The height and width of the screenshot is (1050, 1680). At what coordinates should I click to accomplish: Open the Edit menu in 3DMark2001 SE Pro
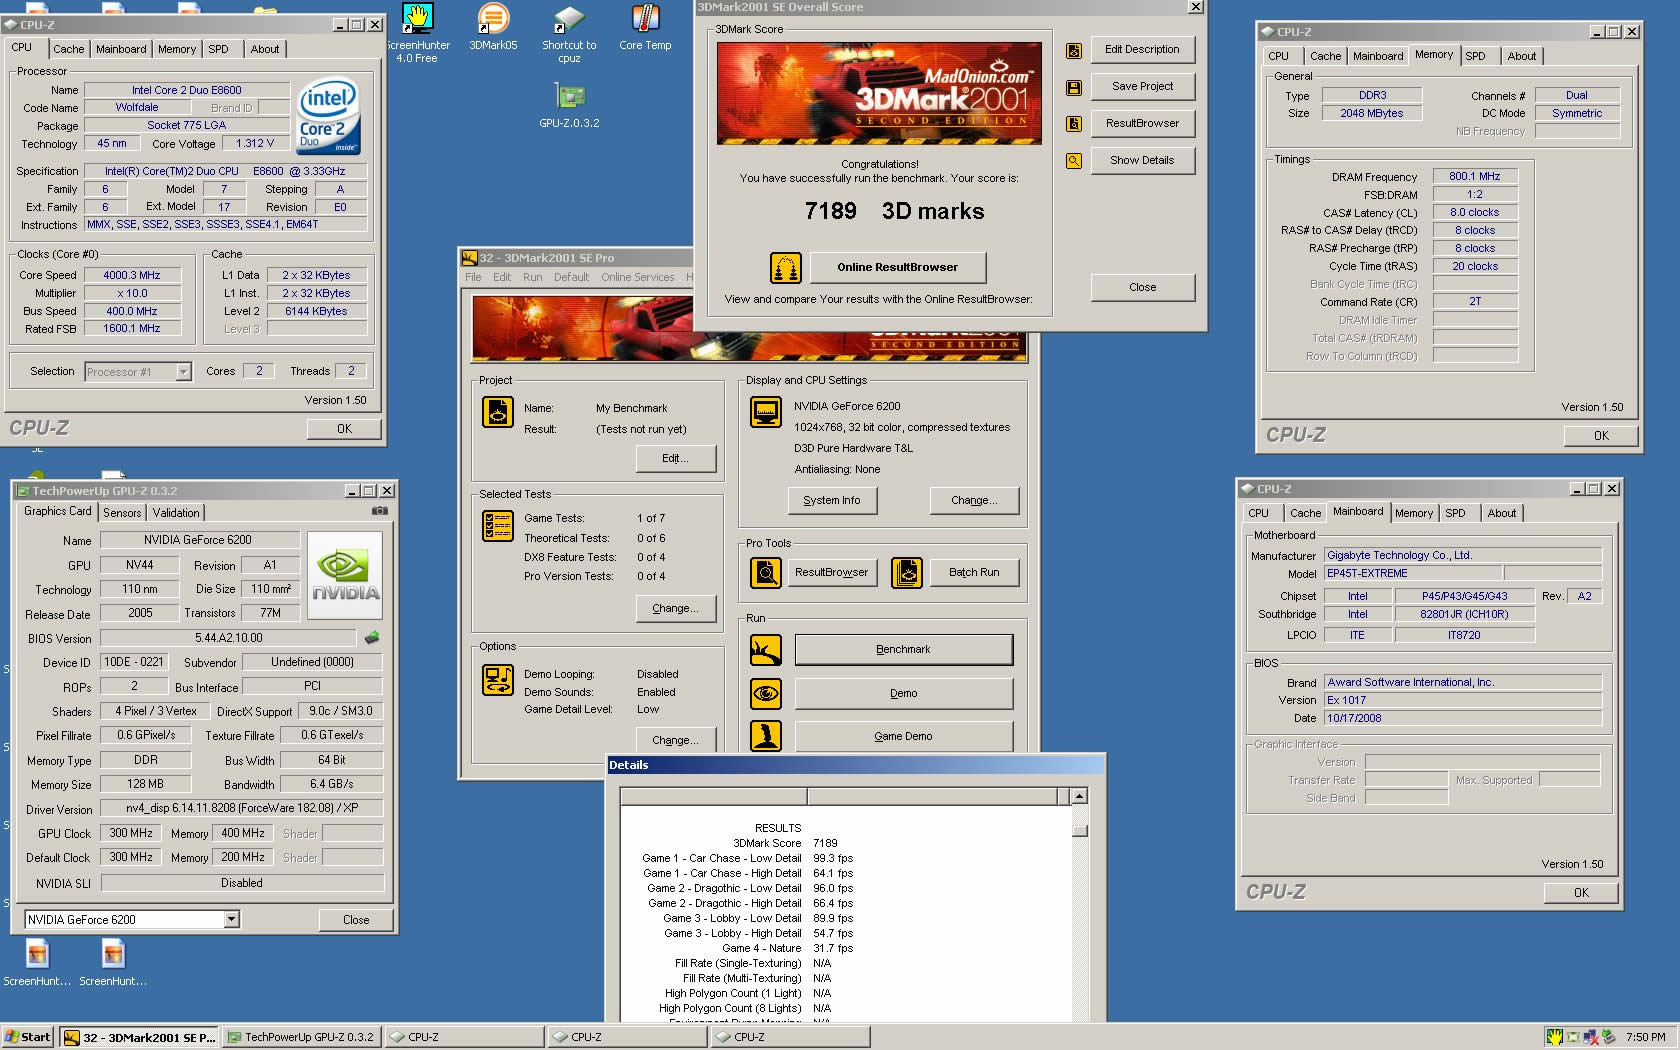502,278
